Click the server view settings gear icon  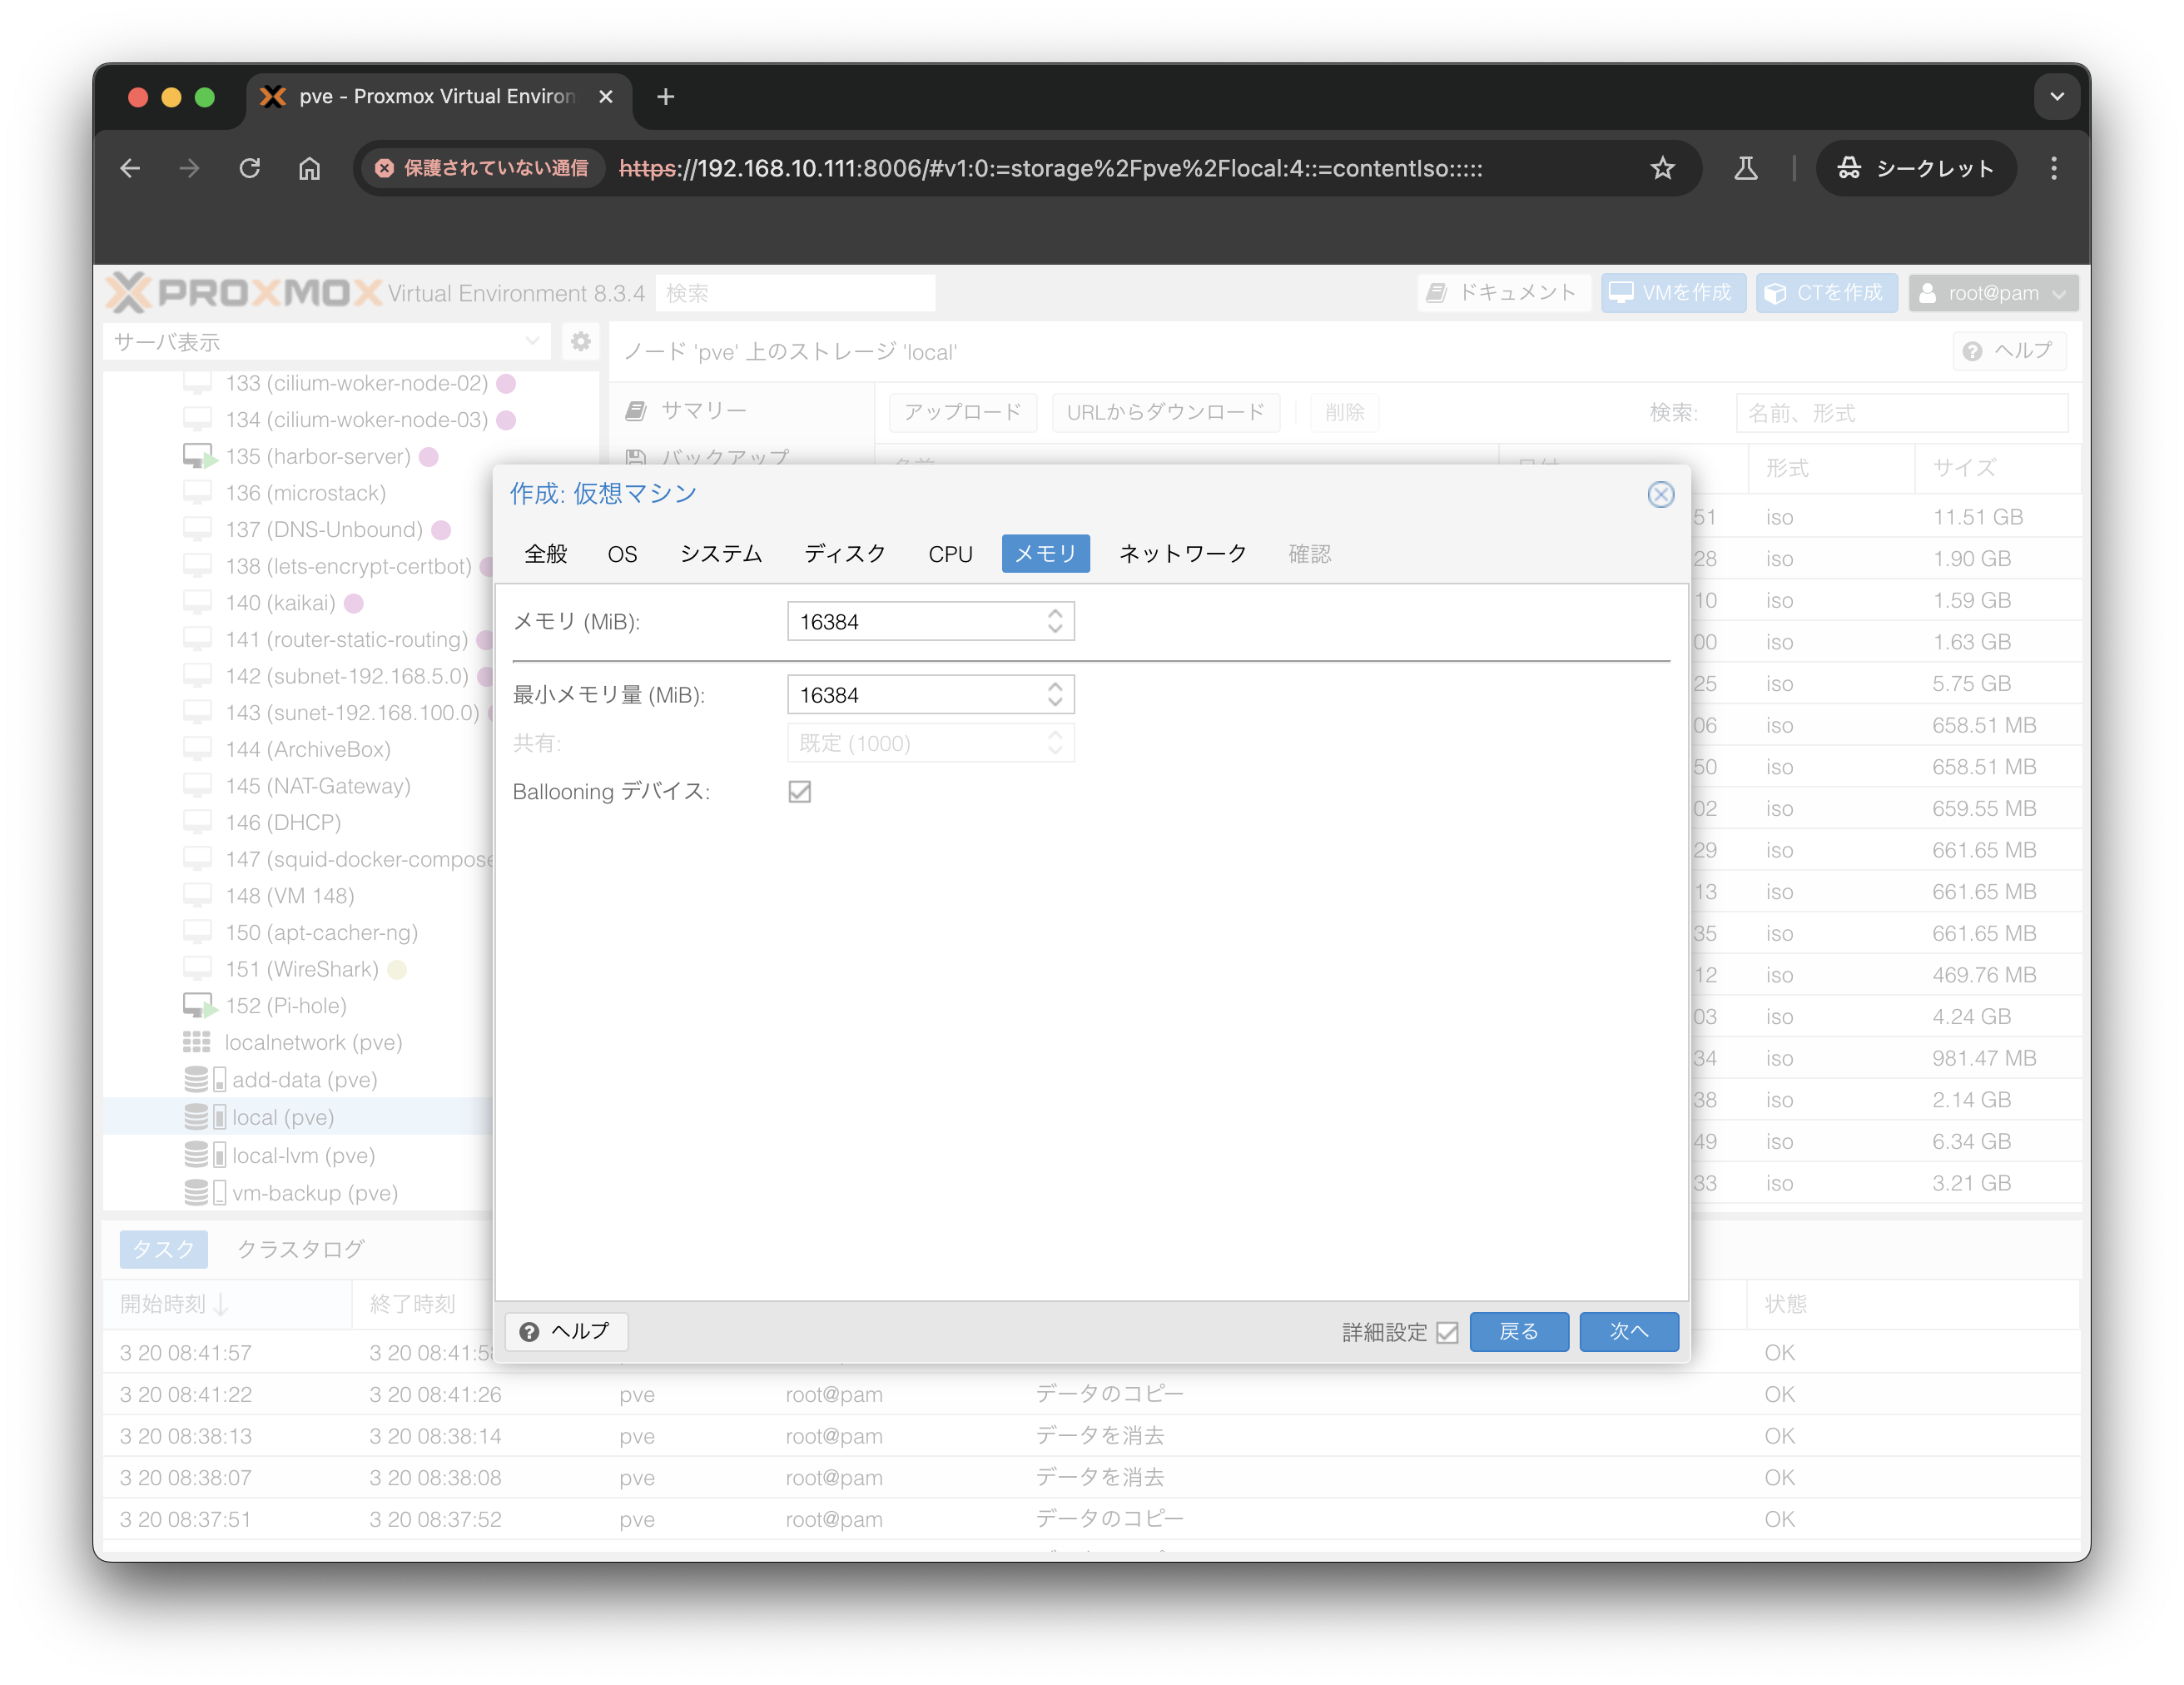[580, 342]
